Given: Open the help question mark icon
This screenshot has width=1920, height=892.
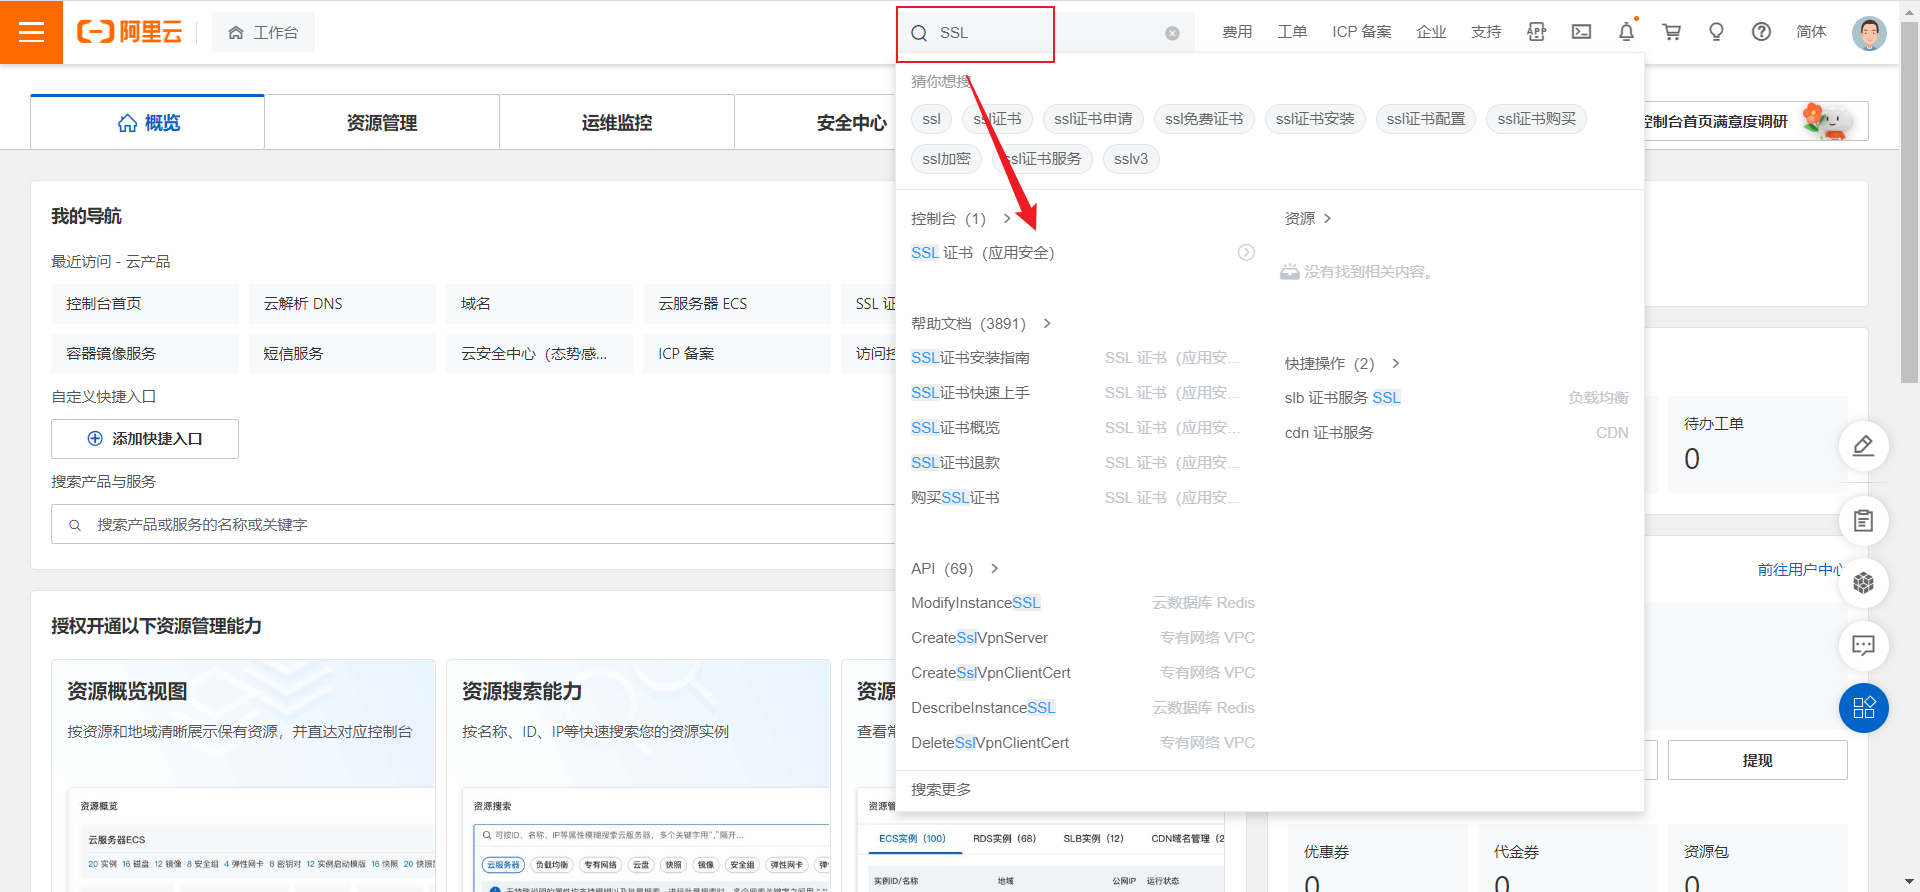Looking at the screenshot, I should coord(1761,32).
